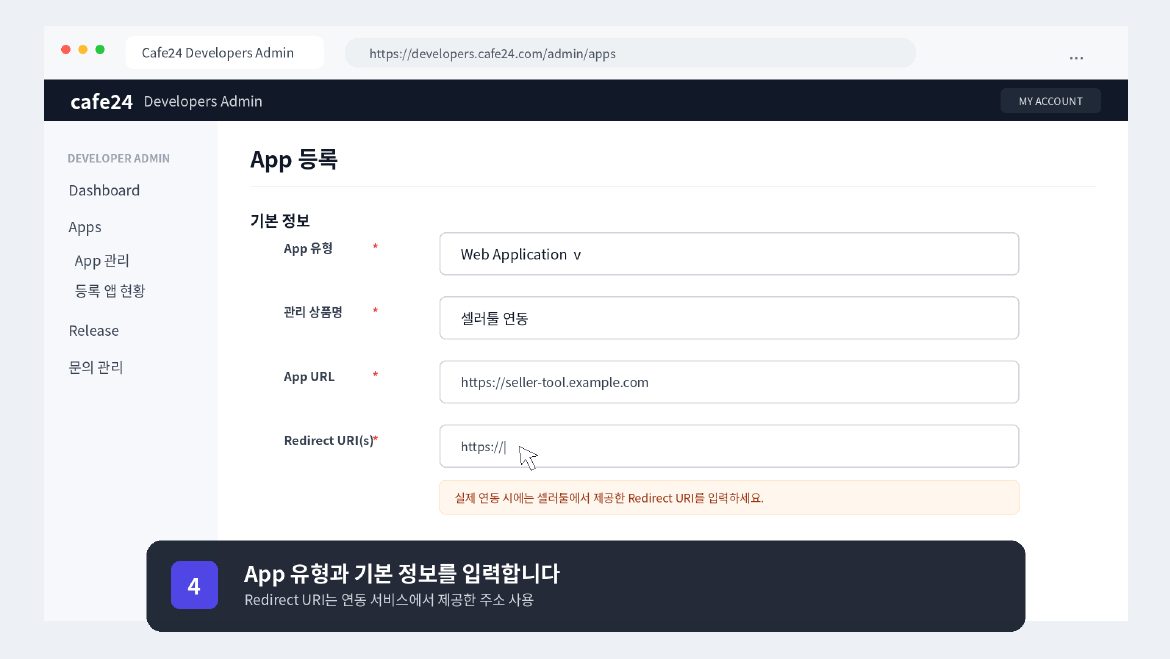This screenshot has height=659, width=1170.
Task: Select the Cafe24 Developers Admin browser tab
Action: point(225,53)
